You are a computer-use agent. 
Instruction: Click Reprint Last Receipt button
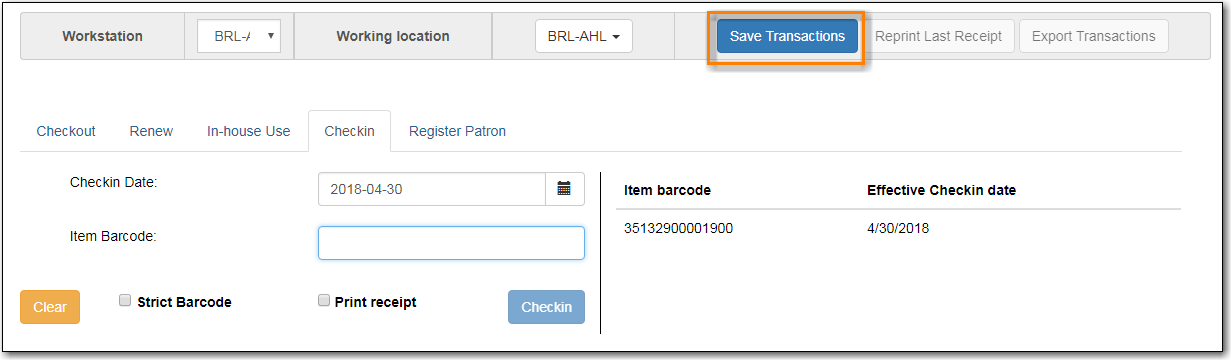point(938,36)
